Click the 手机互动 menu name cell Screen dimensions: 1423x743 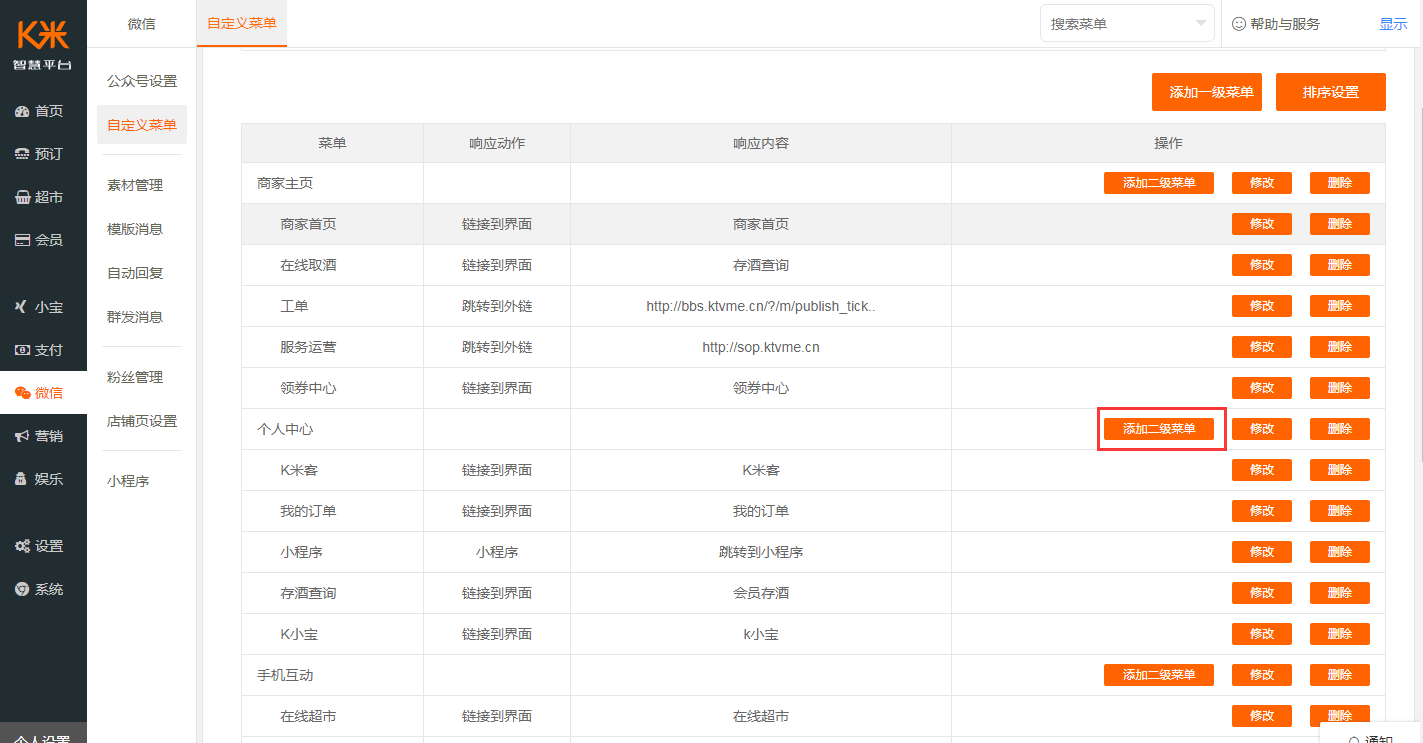(332, 675)
